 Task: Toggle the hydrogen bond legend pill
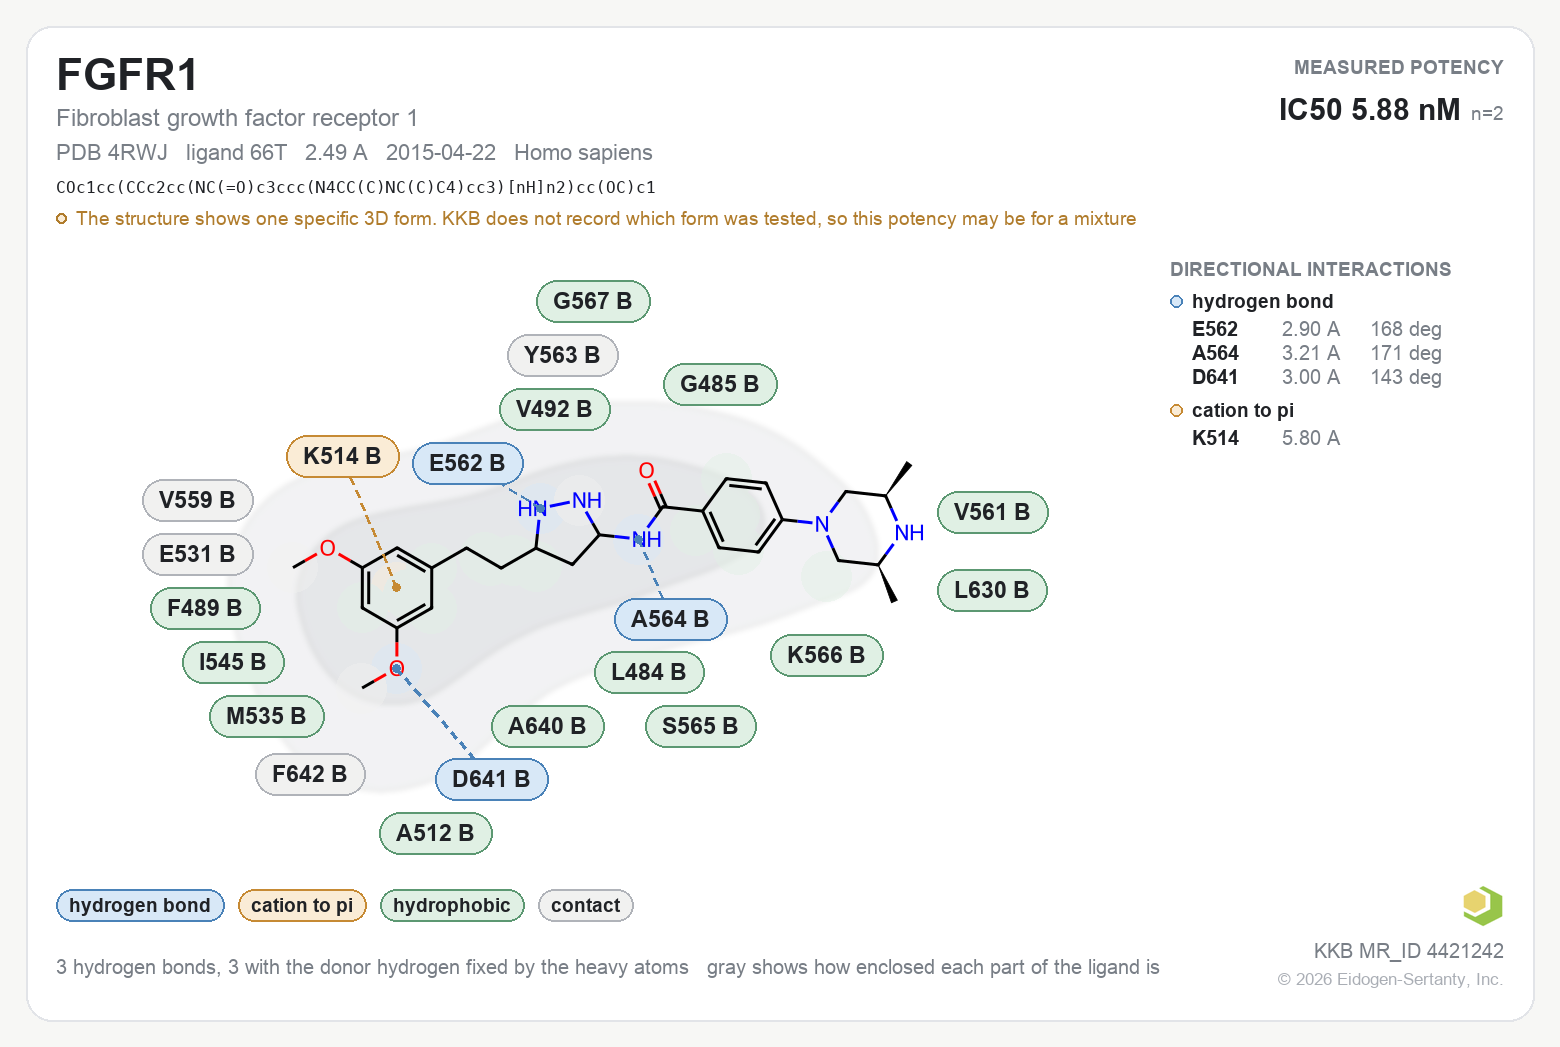point(140,905)
